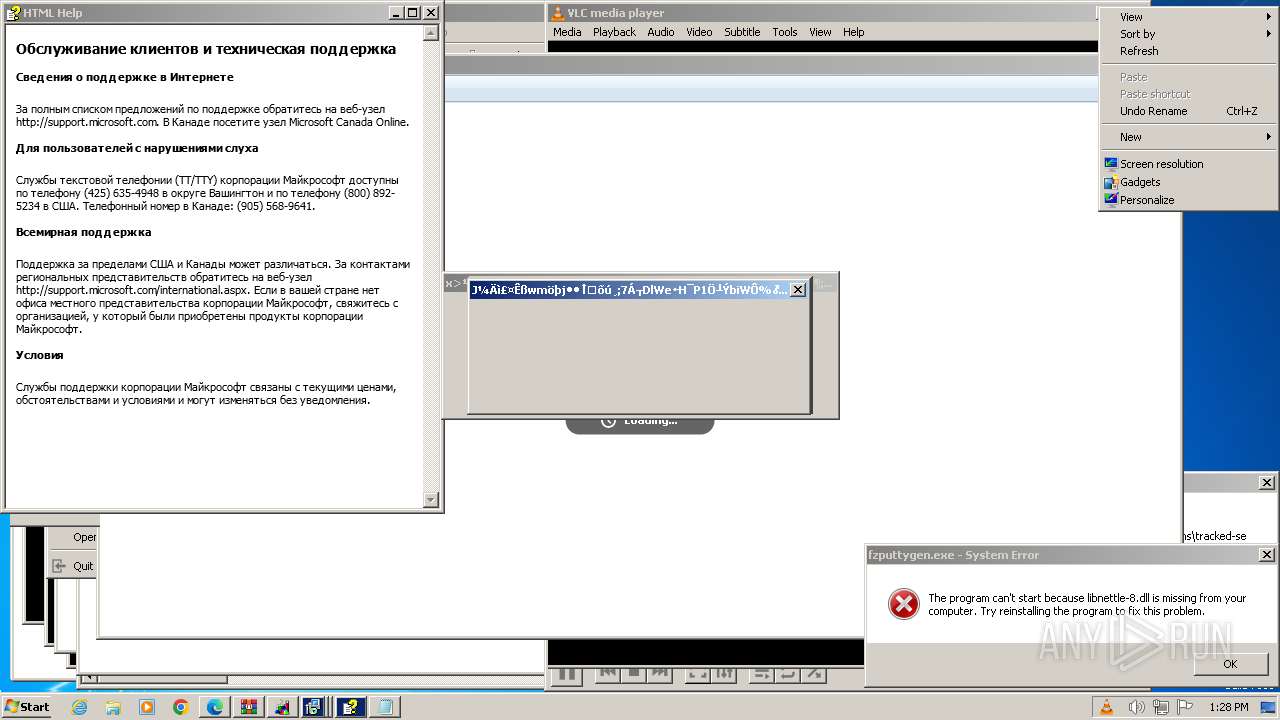
Task: Open the VLC Media menu
Action: tap(567, 32)
